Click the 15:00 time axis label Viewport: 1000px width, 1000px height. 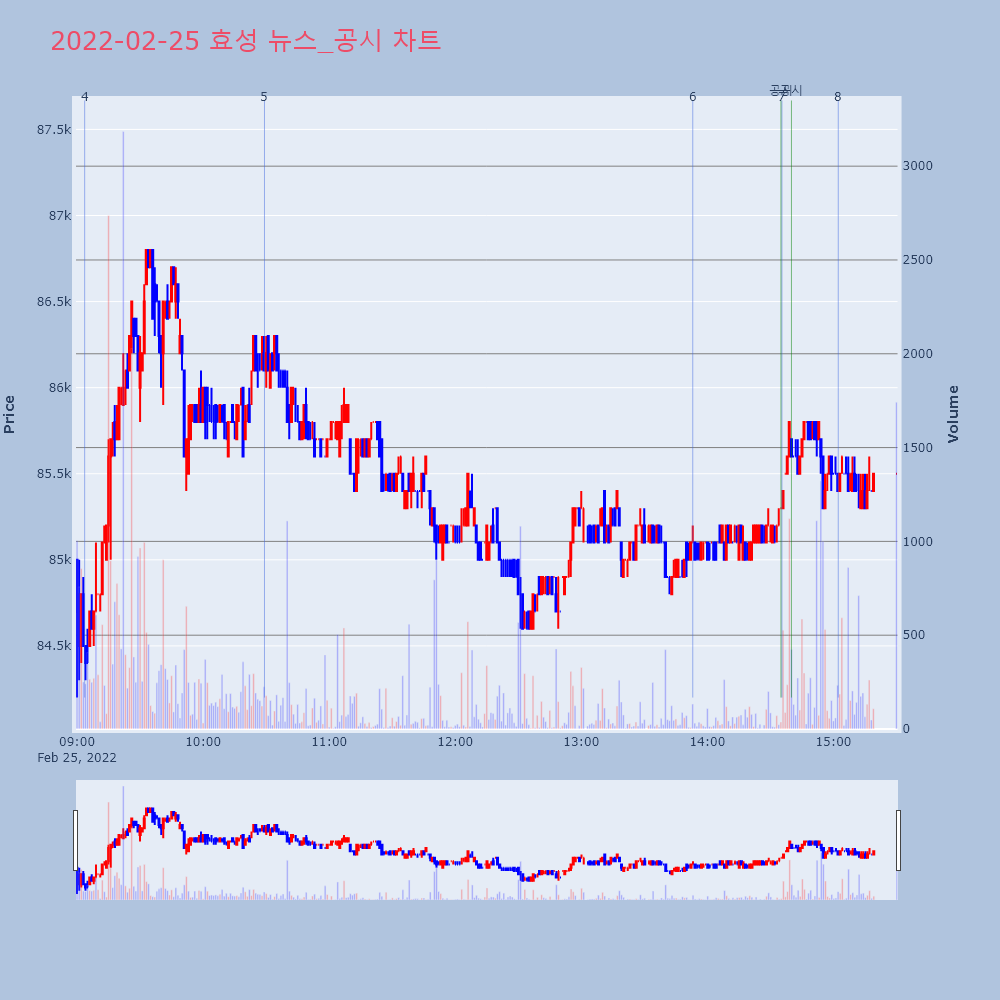pos(834,742)
